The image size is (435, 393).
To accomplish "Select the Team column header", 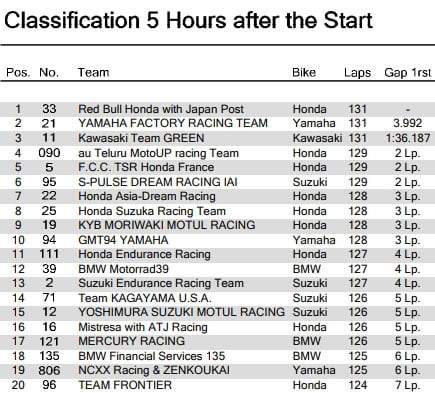I will [93, 72].
